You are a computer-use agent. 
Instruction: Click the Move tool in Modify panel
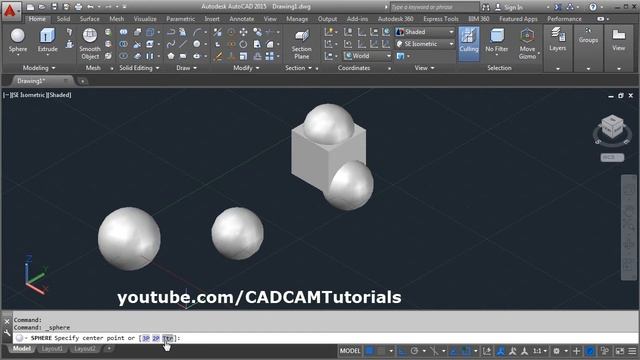click(244, 32)
